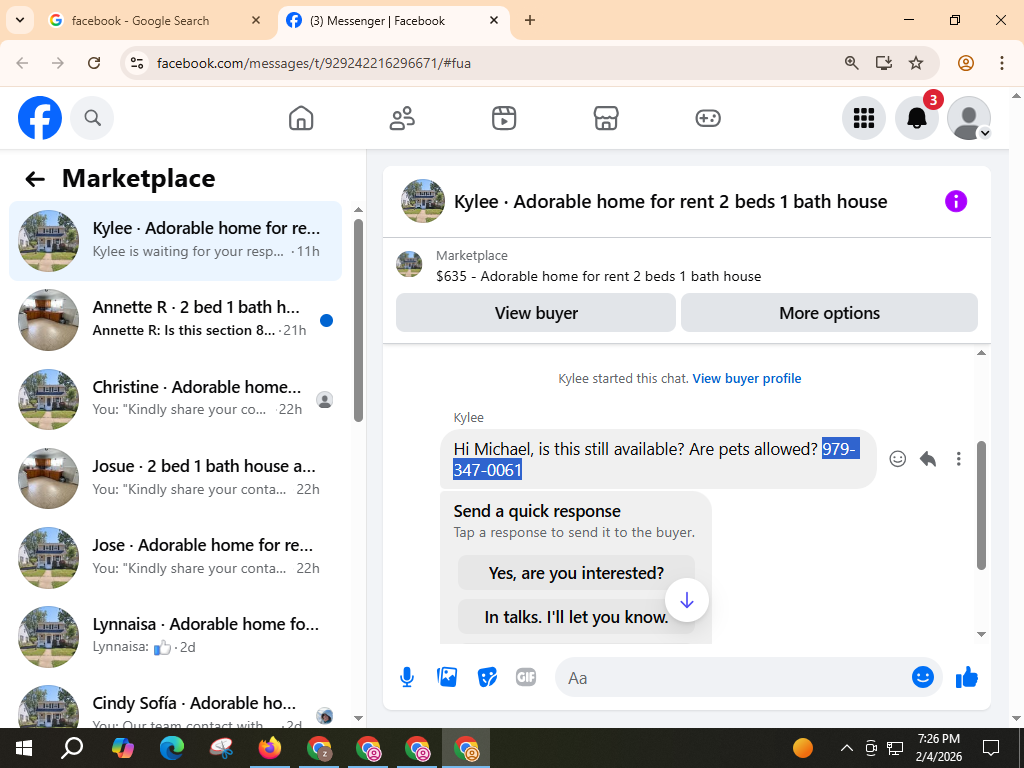This screenshot has width=1024, height=768.
Task: Open the Facebook search magnifier
Action: pyautogui.click(x=92, y=118)
